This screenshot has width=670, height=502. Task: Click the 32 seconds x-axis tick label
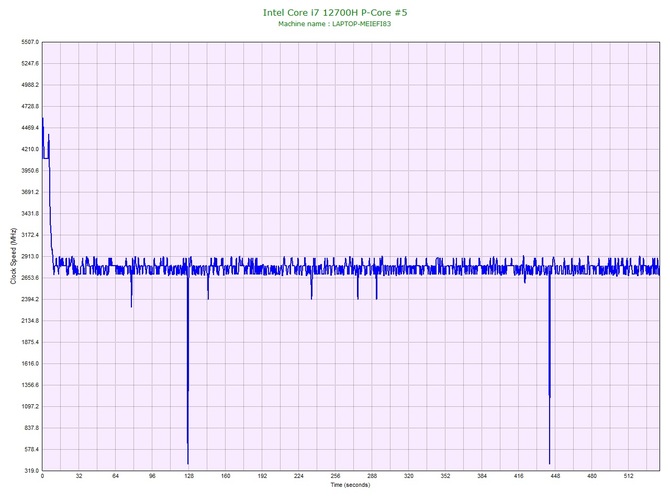click(x=79, y=476)
